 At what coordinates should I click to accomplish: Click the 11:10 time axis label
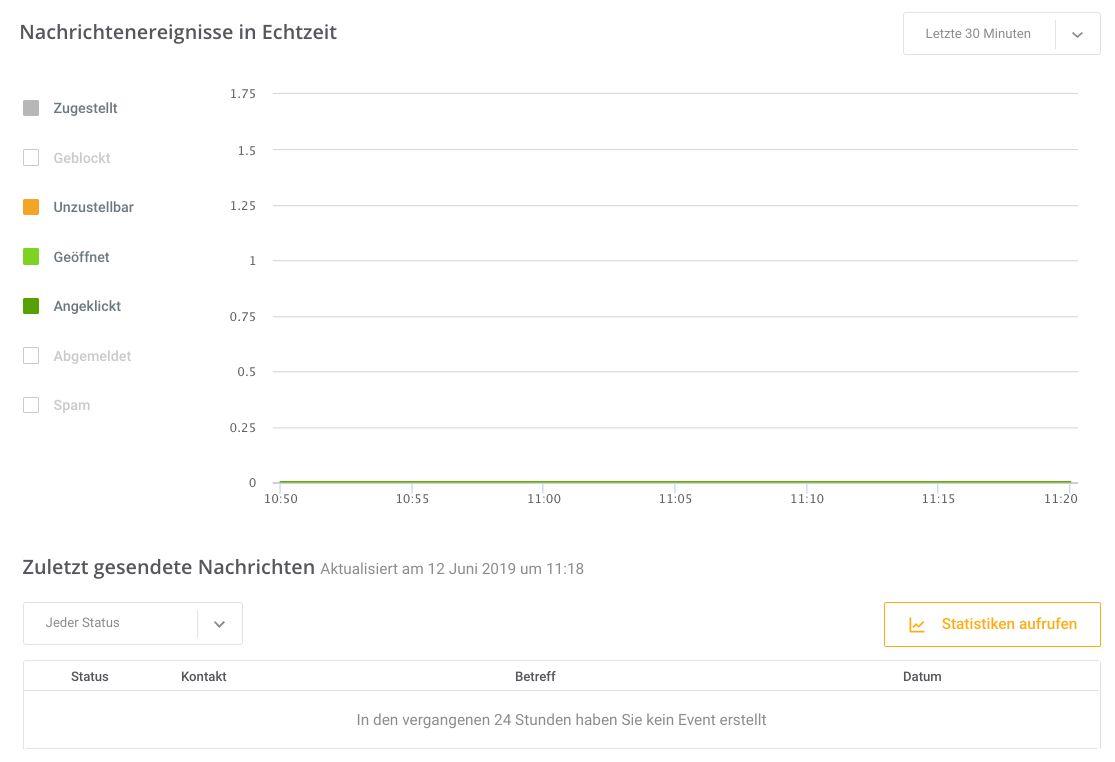tap(807, 499)
